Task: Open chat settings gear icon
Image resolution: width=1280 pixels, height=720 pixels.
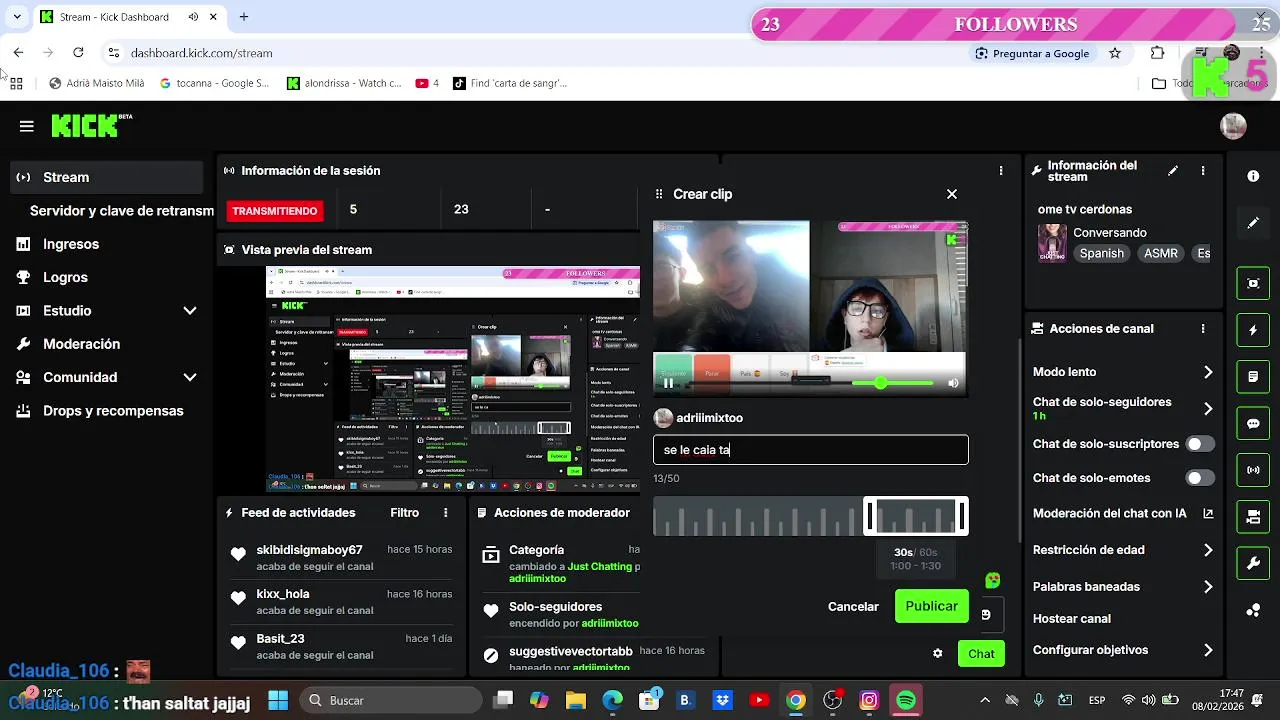Action: [937, 654]
